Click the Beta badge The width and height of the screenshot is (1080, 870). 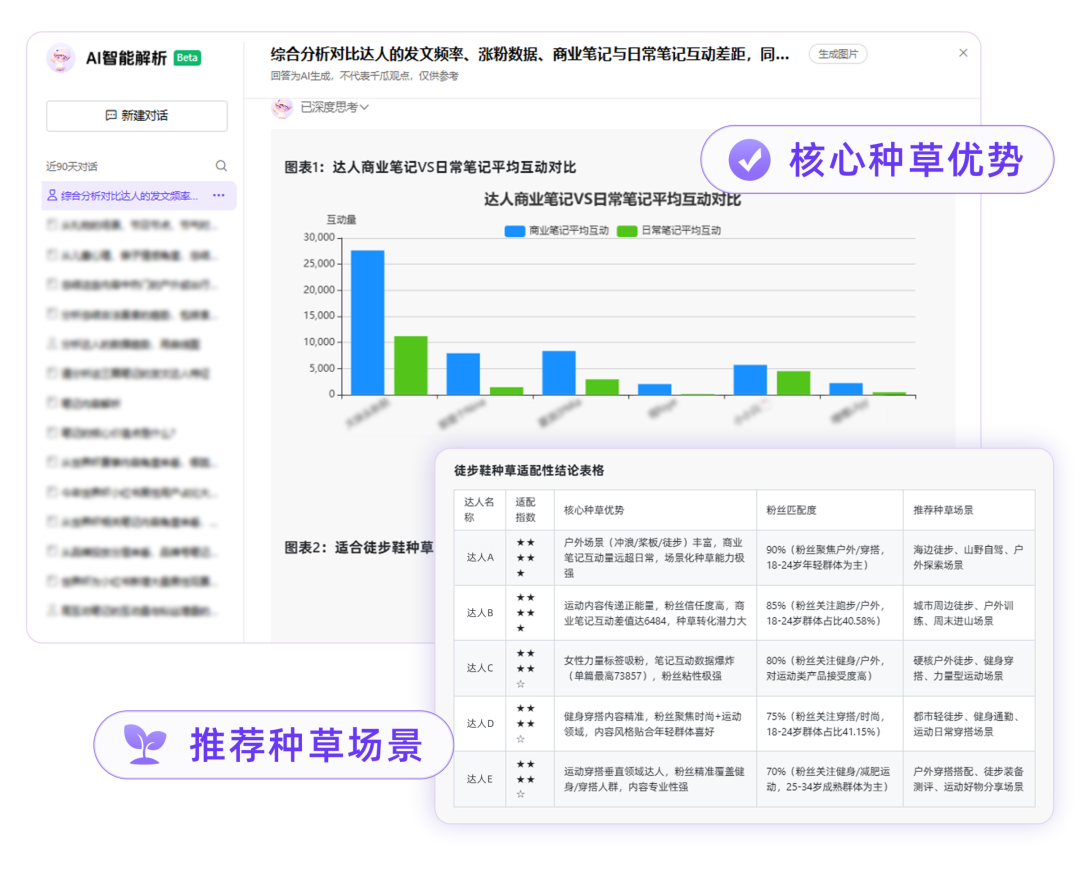pyautogui.click(x=187, y=58)
